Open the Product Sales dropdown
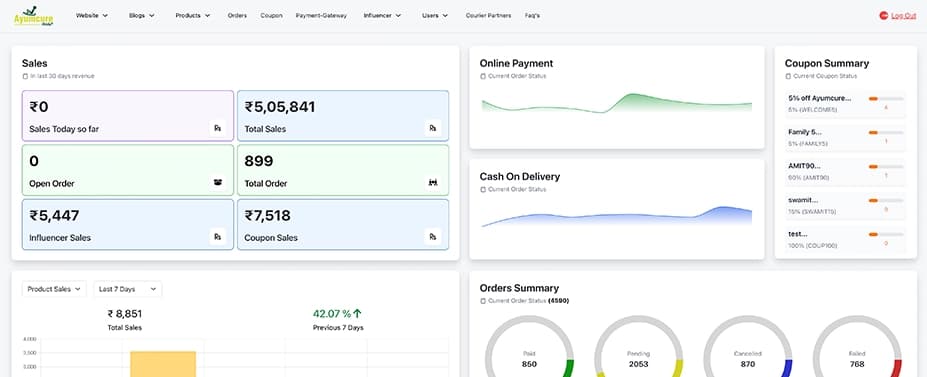This screenshot has height=377, width=927. click(54, 289)
